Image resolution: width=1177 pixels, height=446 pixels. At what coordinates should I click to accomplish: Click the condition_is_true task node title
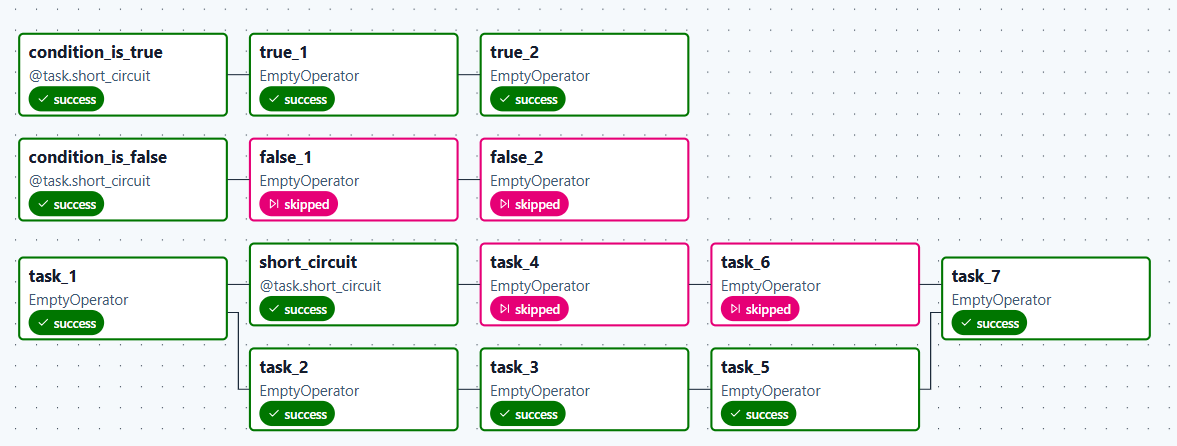pyautogui.click(x=95, y=52)
